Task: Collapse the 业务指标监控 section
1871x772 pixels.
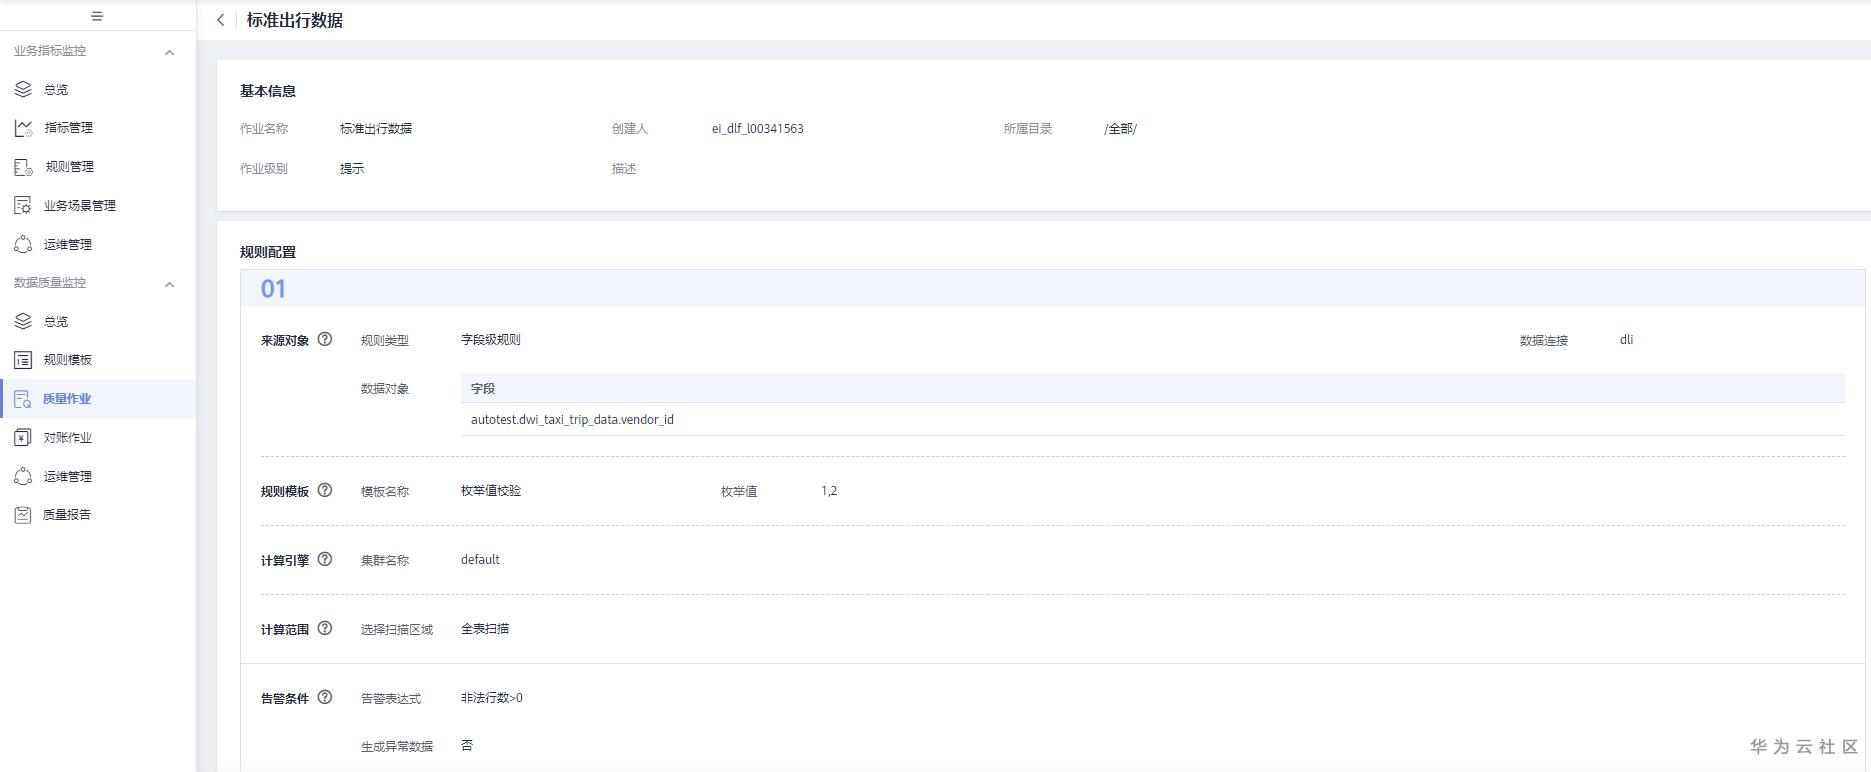Action: tap(169, 52)
